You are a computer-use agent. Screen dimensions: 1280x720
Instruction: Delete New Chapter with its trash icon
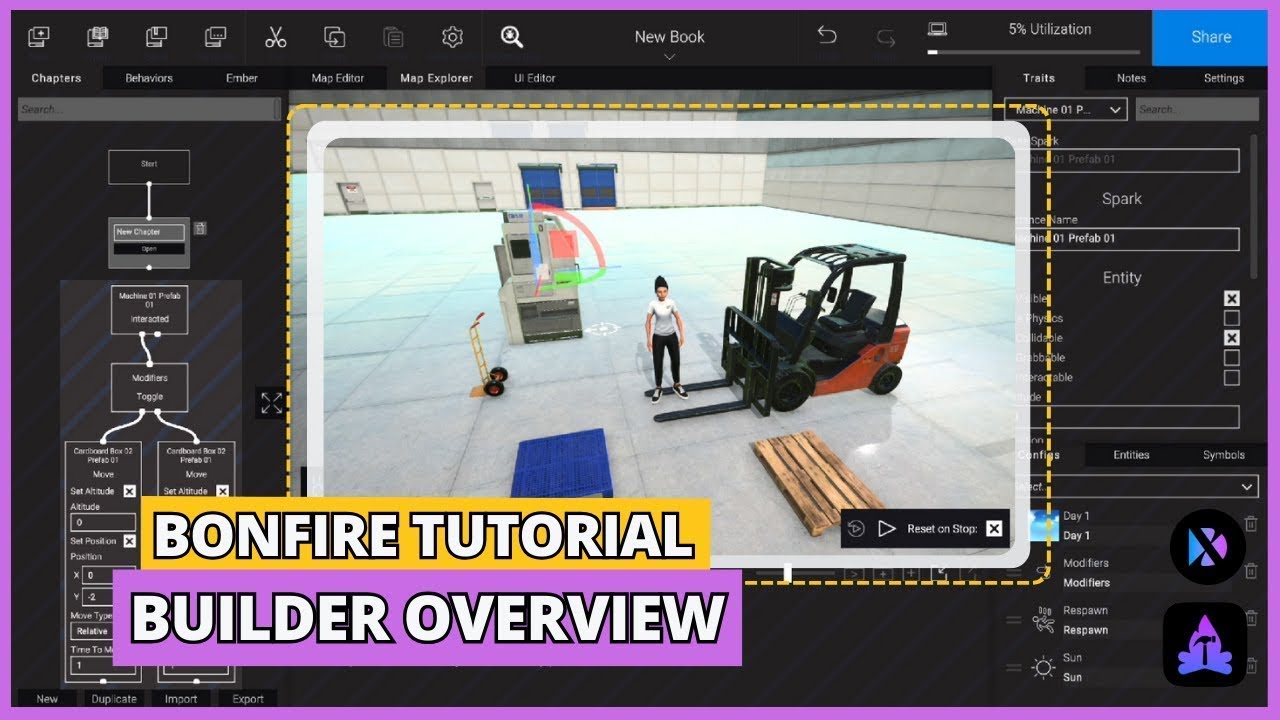pos(200,228)
